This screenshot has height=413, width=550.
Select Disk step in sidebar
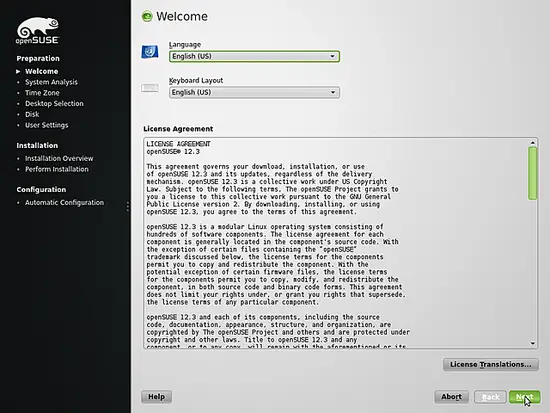32,114
